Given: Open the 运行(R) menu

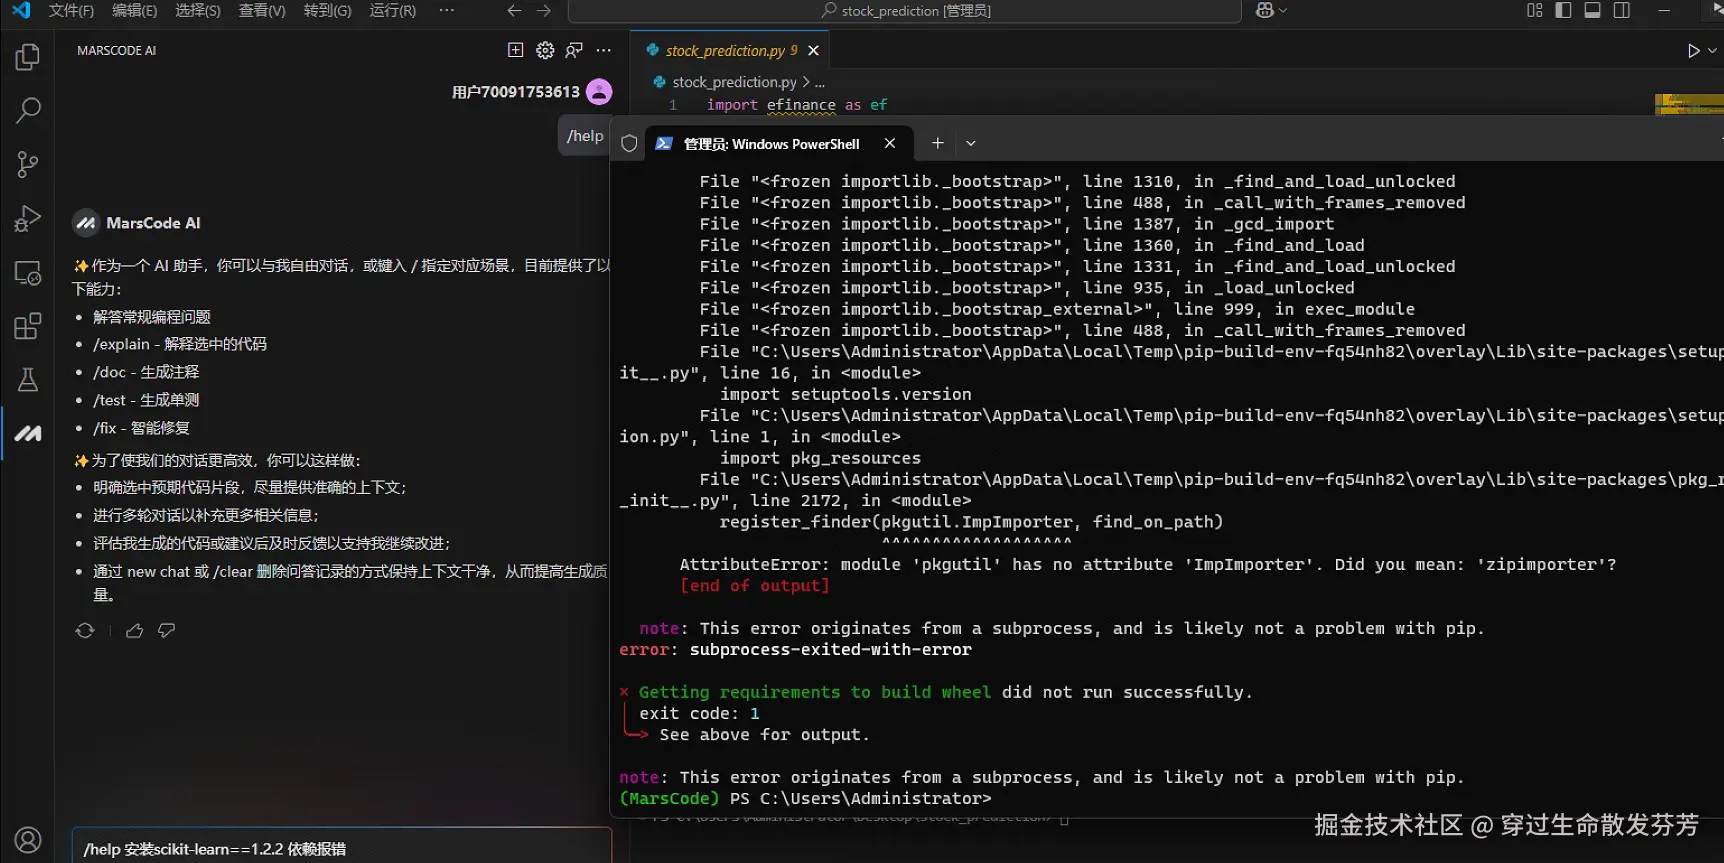Looking at the screenshot, I should (392, 11).
